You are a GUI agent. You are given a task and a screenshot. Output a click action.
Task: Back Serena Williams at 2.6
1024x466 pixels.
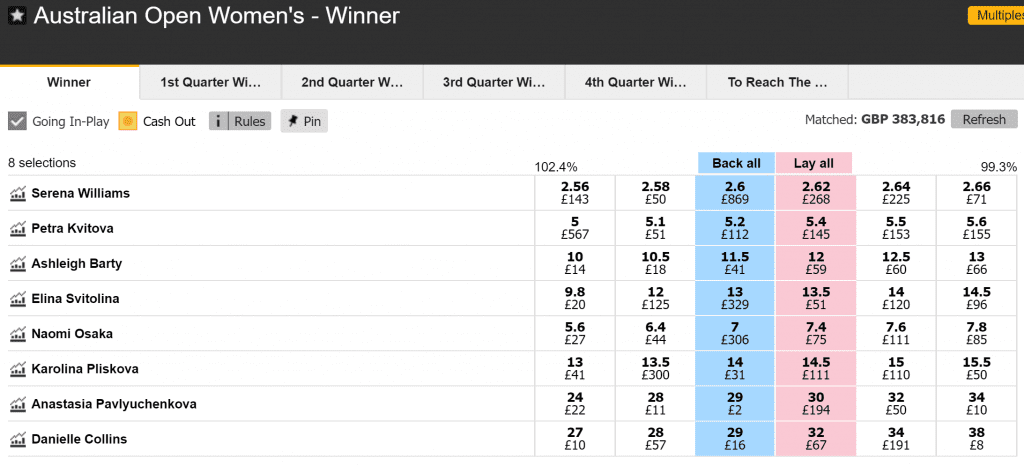point(736,193)
